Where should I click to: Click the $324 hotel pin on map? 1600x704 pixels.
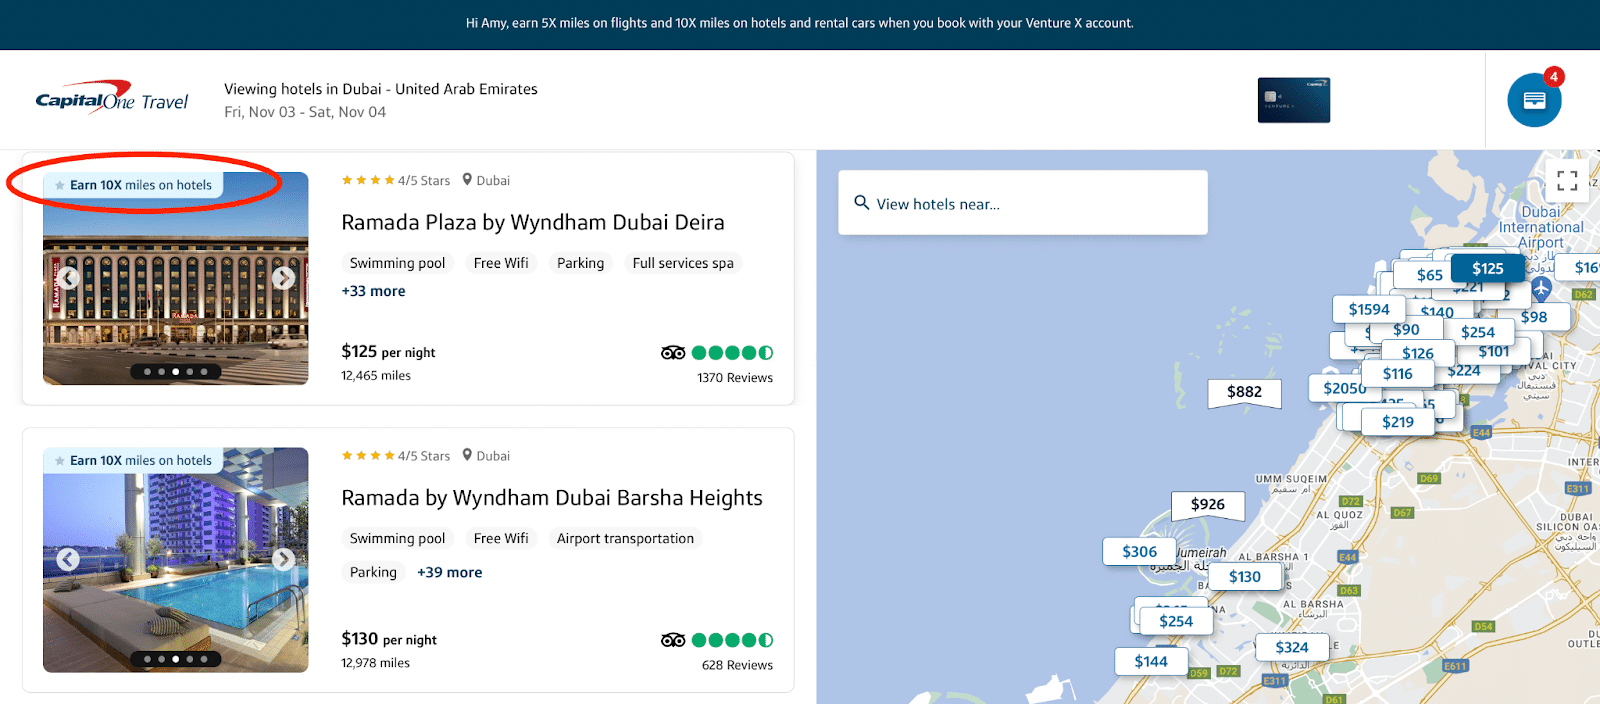pos(1291,647)
